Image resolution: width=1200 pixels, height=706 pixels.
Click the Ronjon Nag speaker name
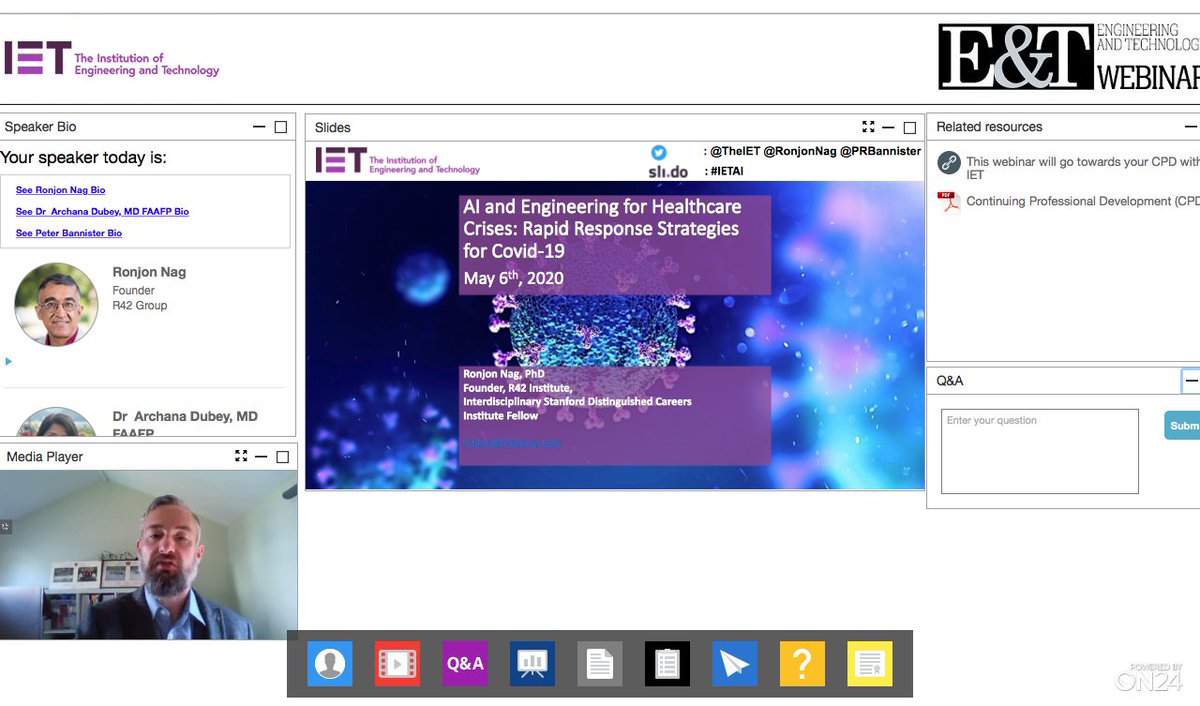point(149,272)
